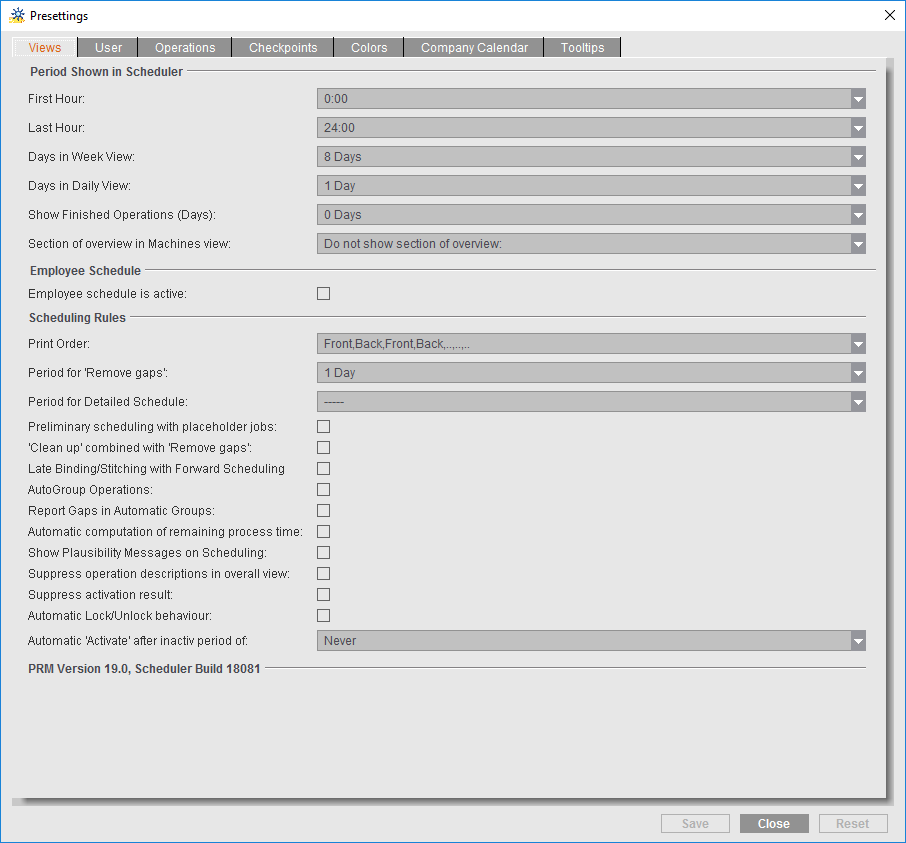Screen dimensions: 906x843
Task: Switch to the Checkpoints tab
Action: [x=283, y=47]
